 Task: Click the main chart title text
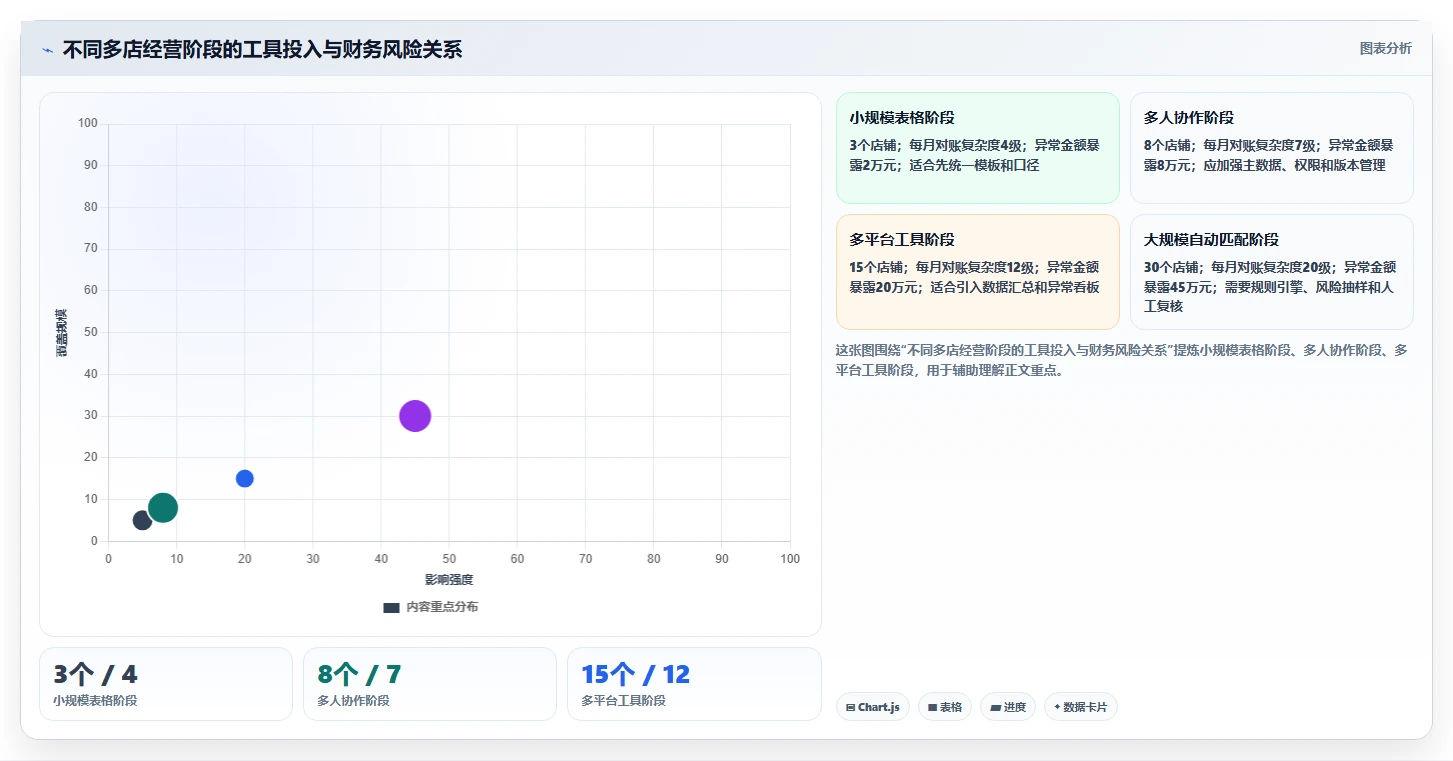click(x=262, y=49)
